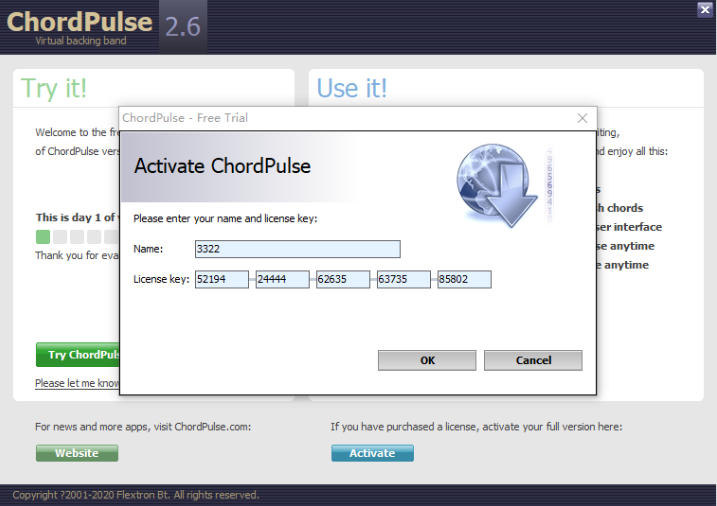Click the copyright Flextron Bt. footer text

[136, 495]
